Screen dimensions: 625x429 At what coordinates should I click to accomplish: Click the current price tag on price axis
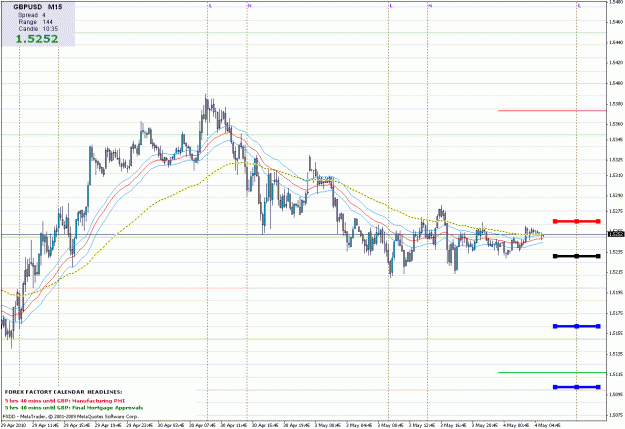(616, 234)
